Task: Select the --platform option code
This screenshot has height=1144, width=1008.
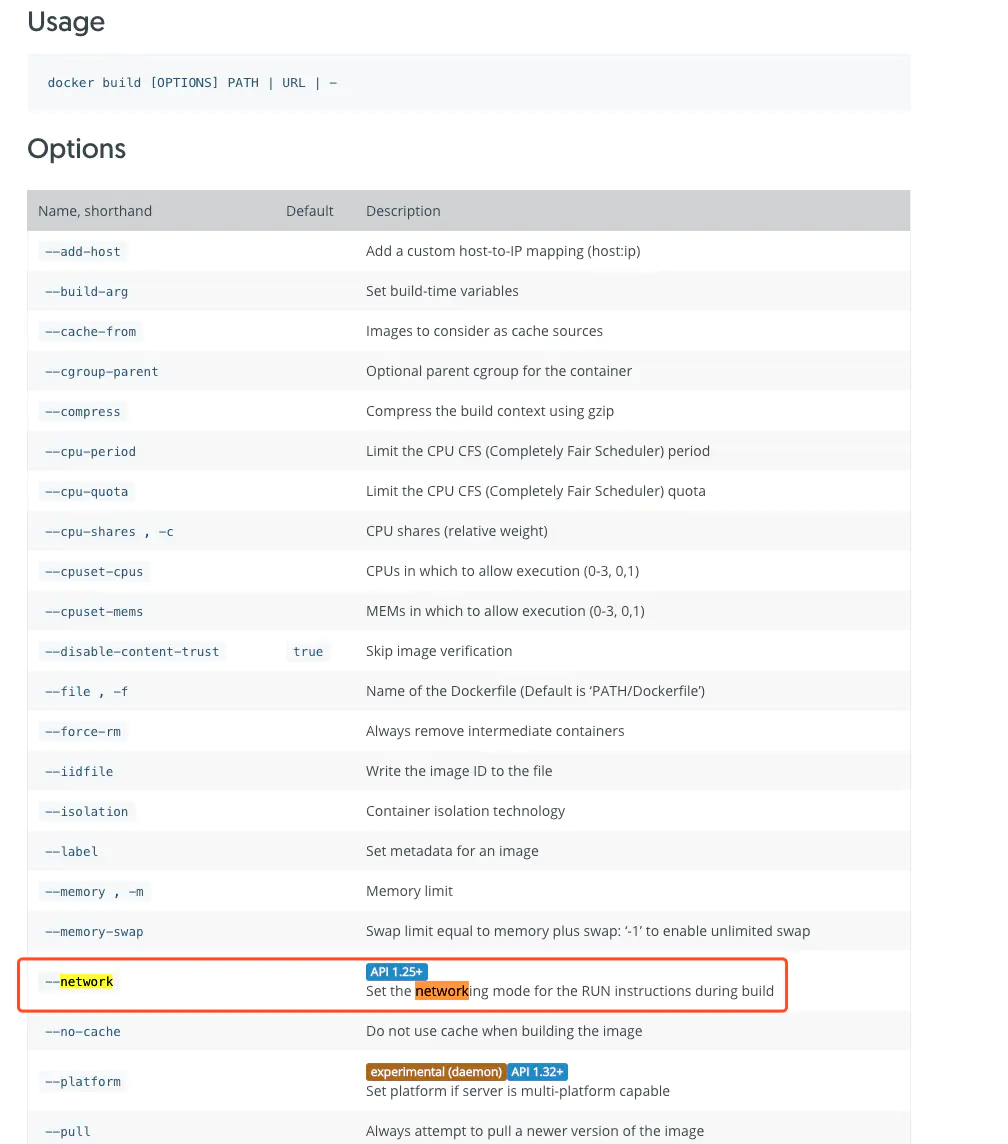Action: point(83,1081)
